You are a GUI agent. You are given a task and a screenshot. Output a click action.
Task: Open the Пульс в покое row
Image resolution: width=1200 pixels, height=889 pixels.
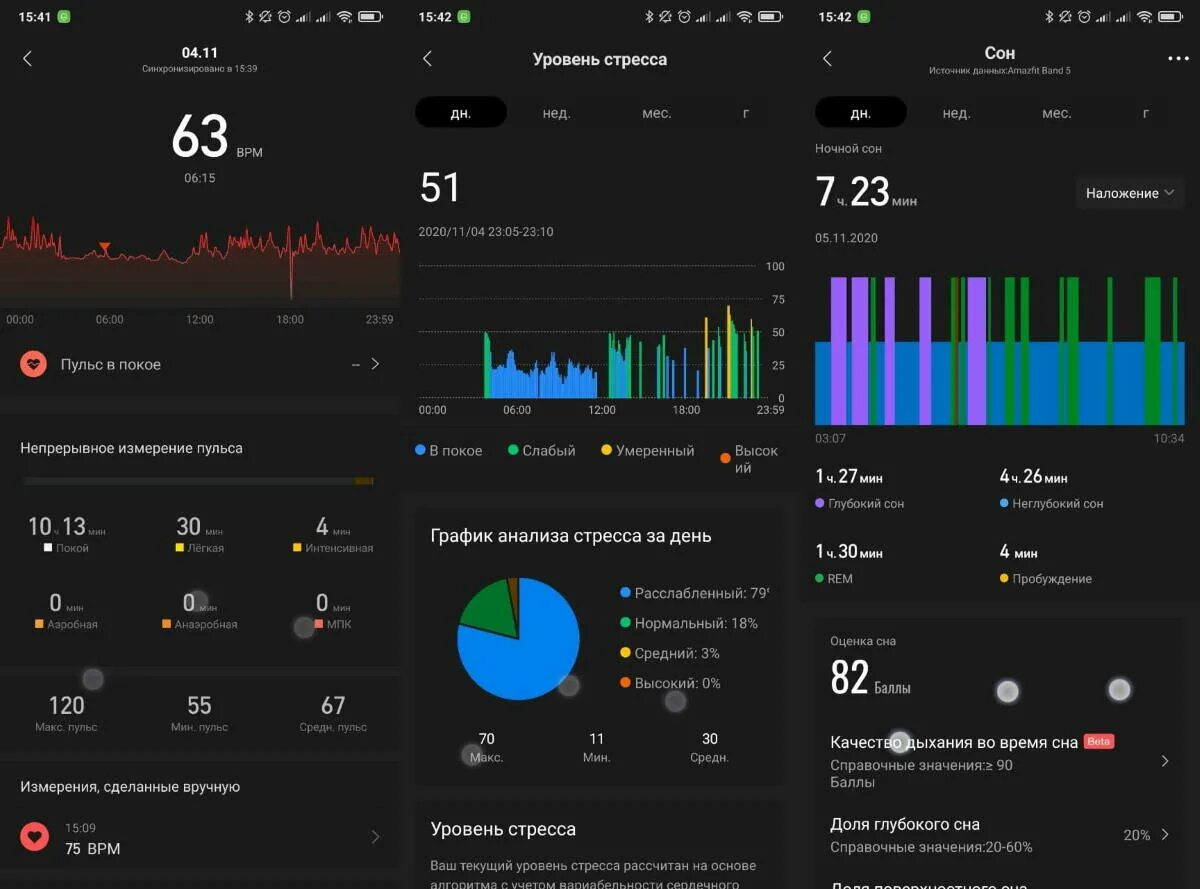click(200, 364)
